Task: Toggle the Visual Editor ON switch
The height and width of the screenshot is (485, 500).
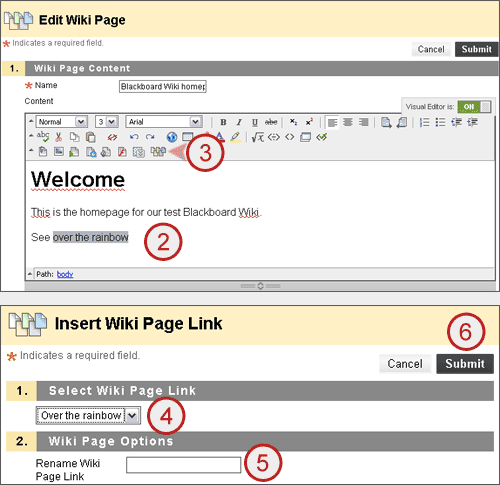Action: 474,107
